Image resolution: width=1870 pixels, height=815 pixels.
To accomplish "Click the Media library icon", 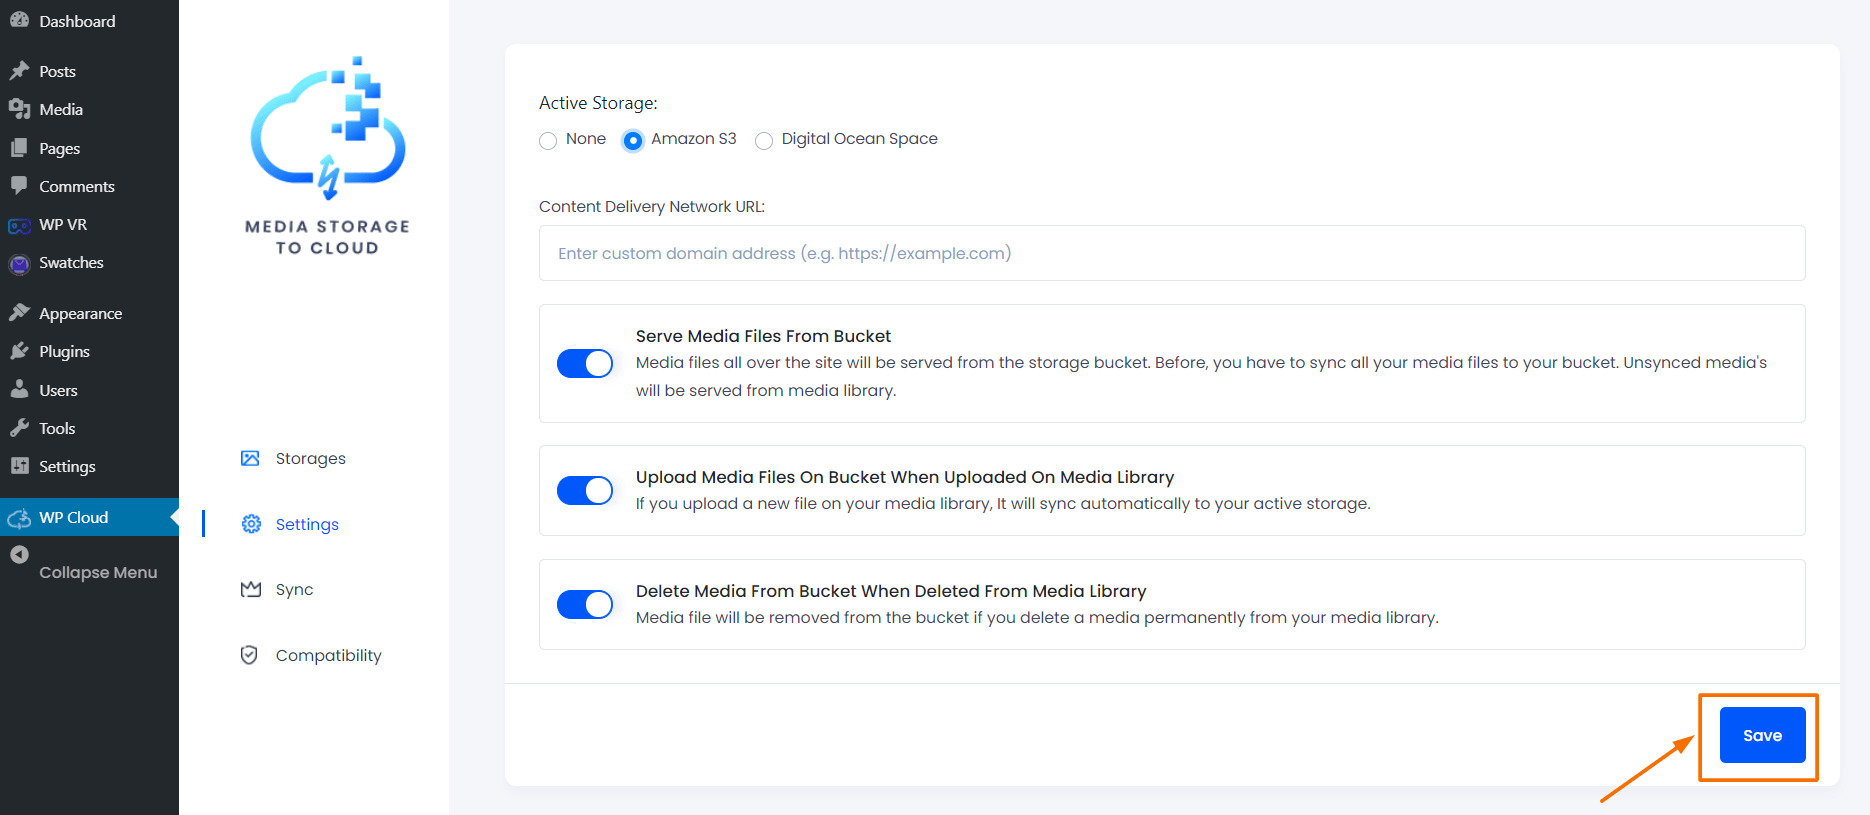I will point(19,109).
